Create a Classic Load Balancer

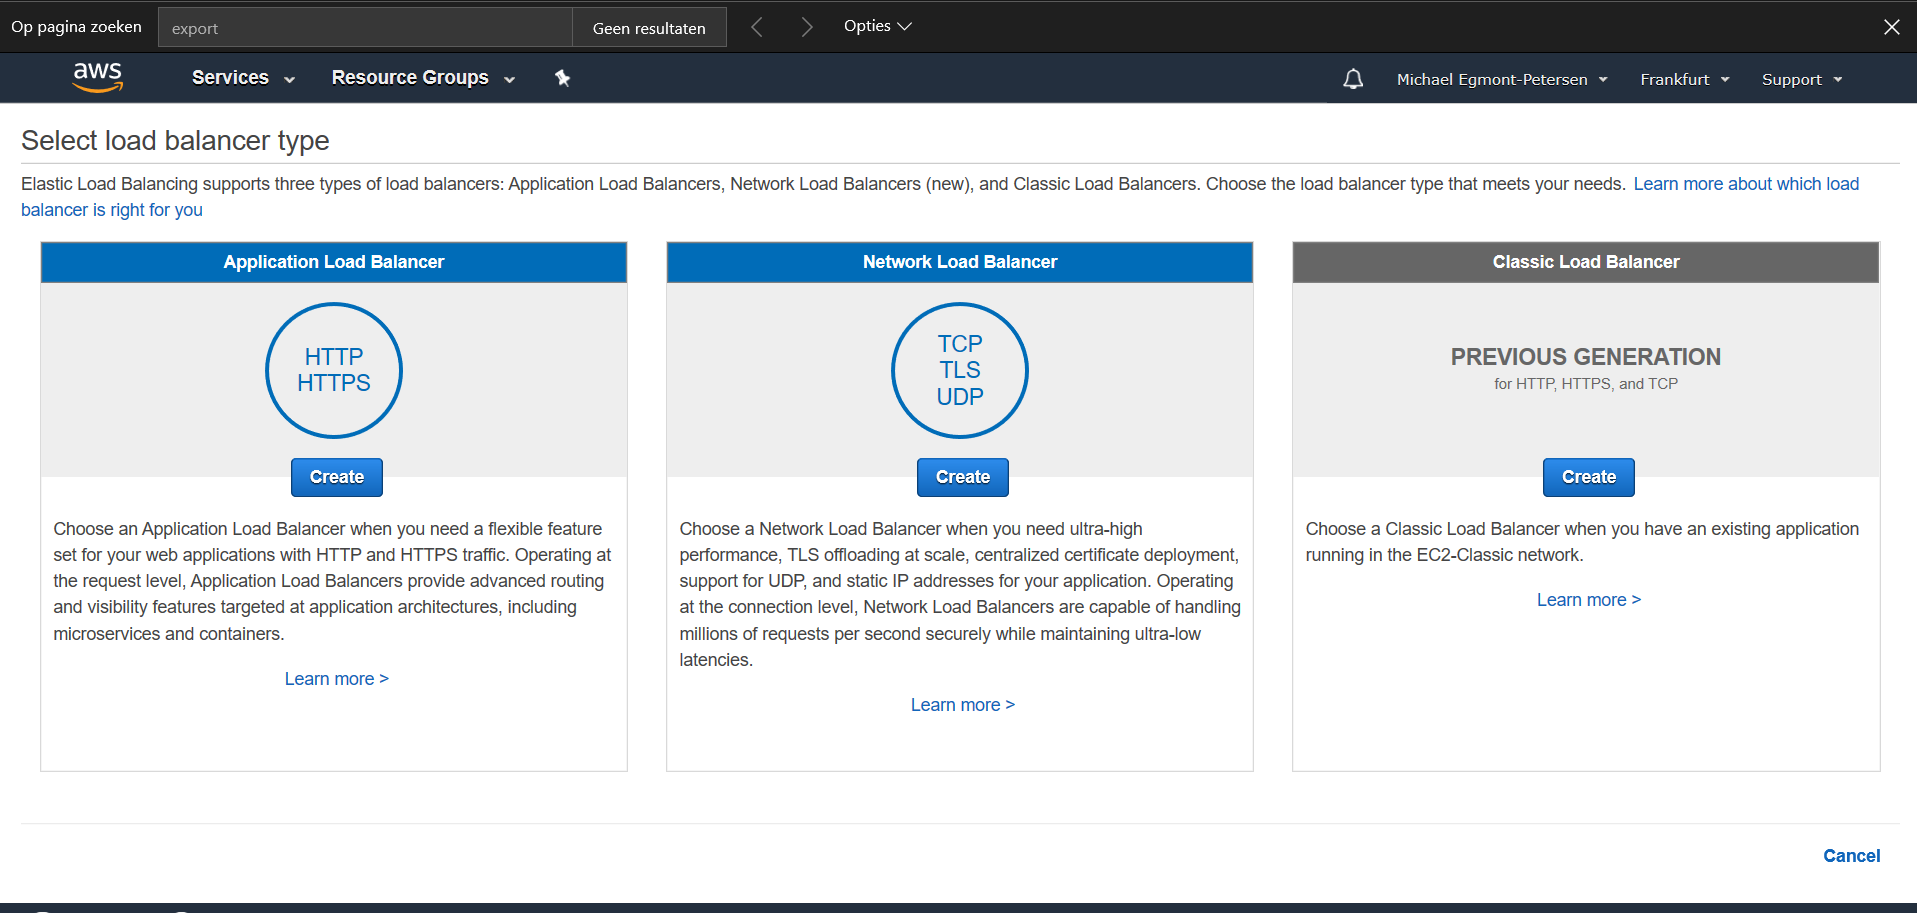[x=1589, y=477]
